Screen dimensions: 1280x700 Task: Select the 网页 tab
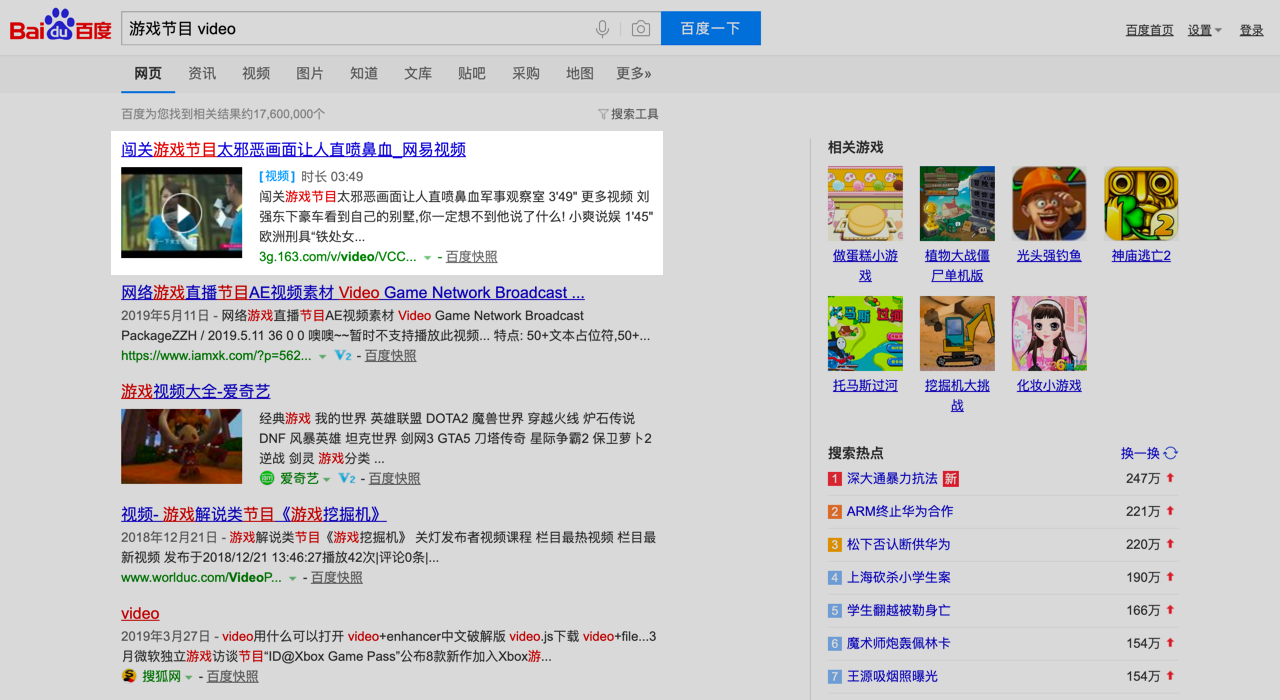click(148, 73)
